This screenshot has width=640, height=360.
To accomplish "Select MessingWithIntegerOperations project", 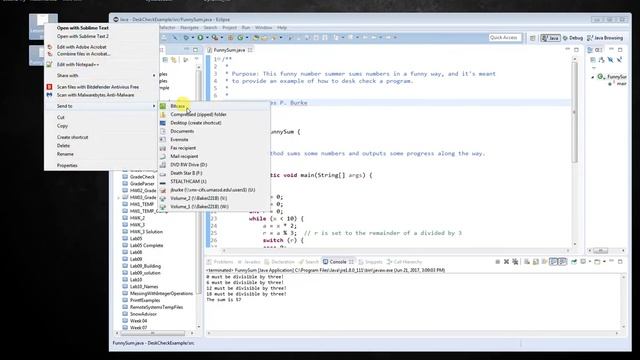I will (x=161, y=293).
